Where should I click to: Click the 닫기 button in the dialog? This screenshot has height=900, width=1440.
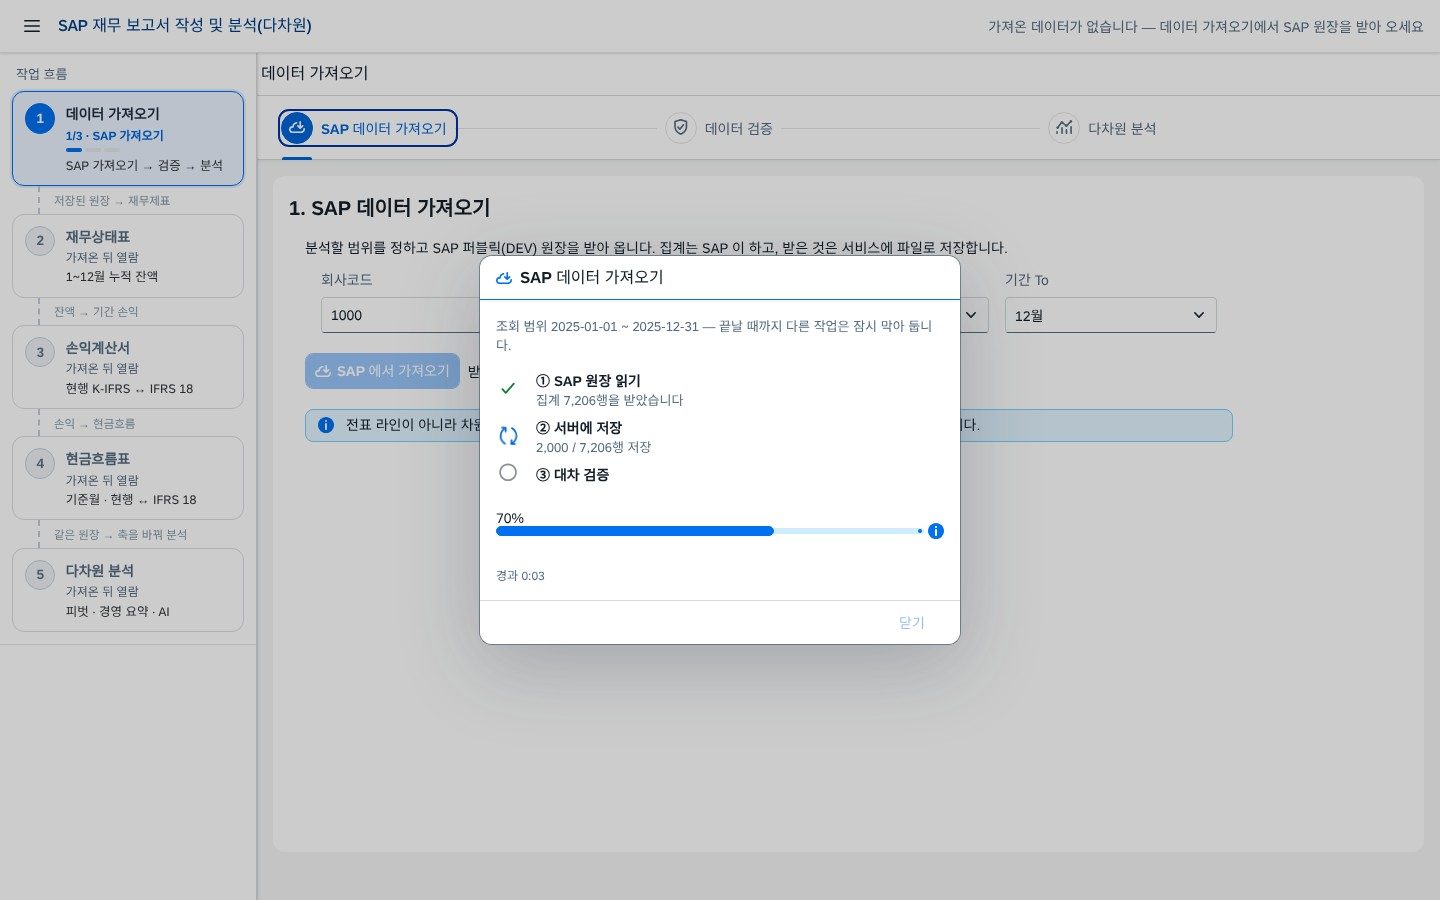(x=911, y=623)
